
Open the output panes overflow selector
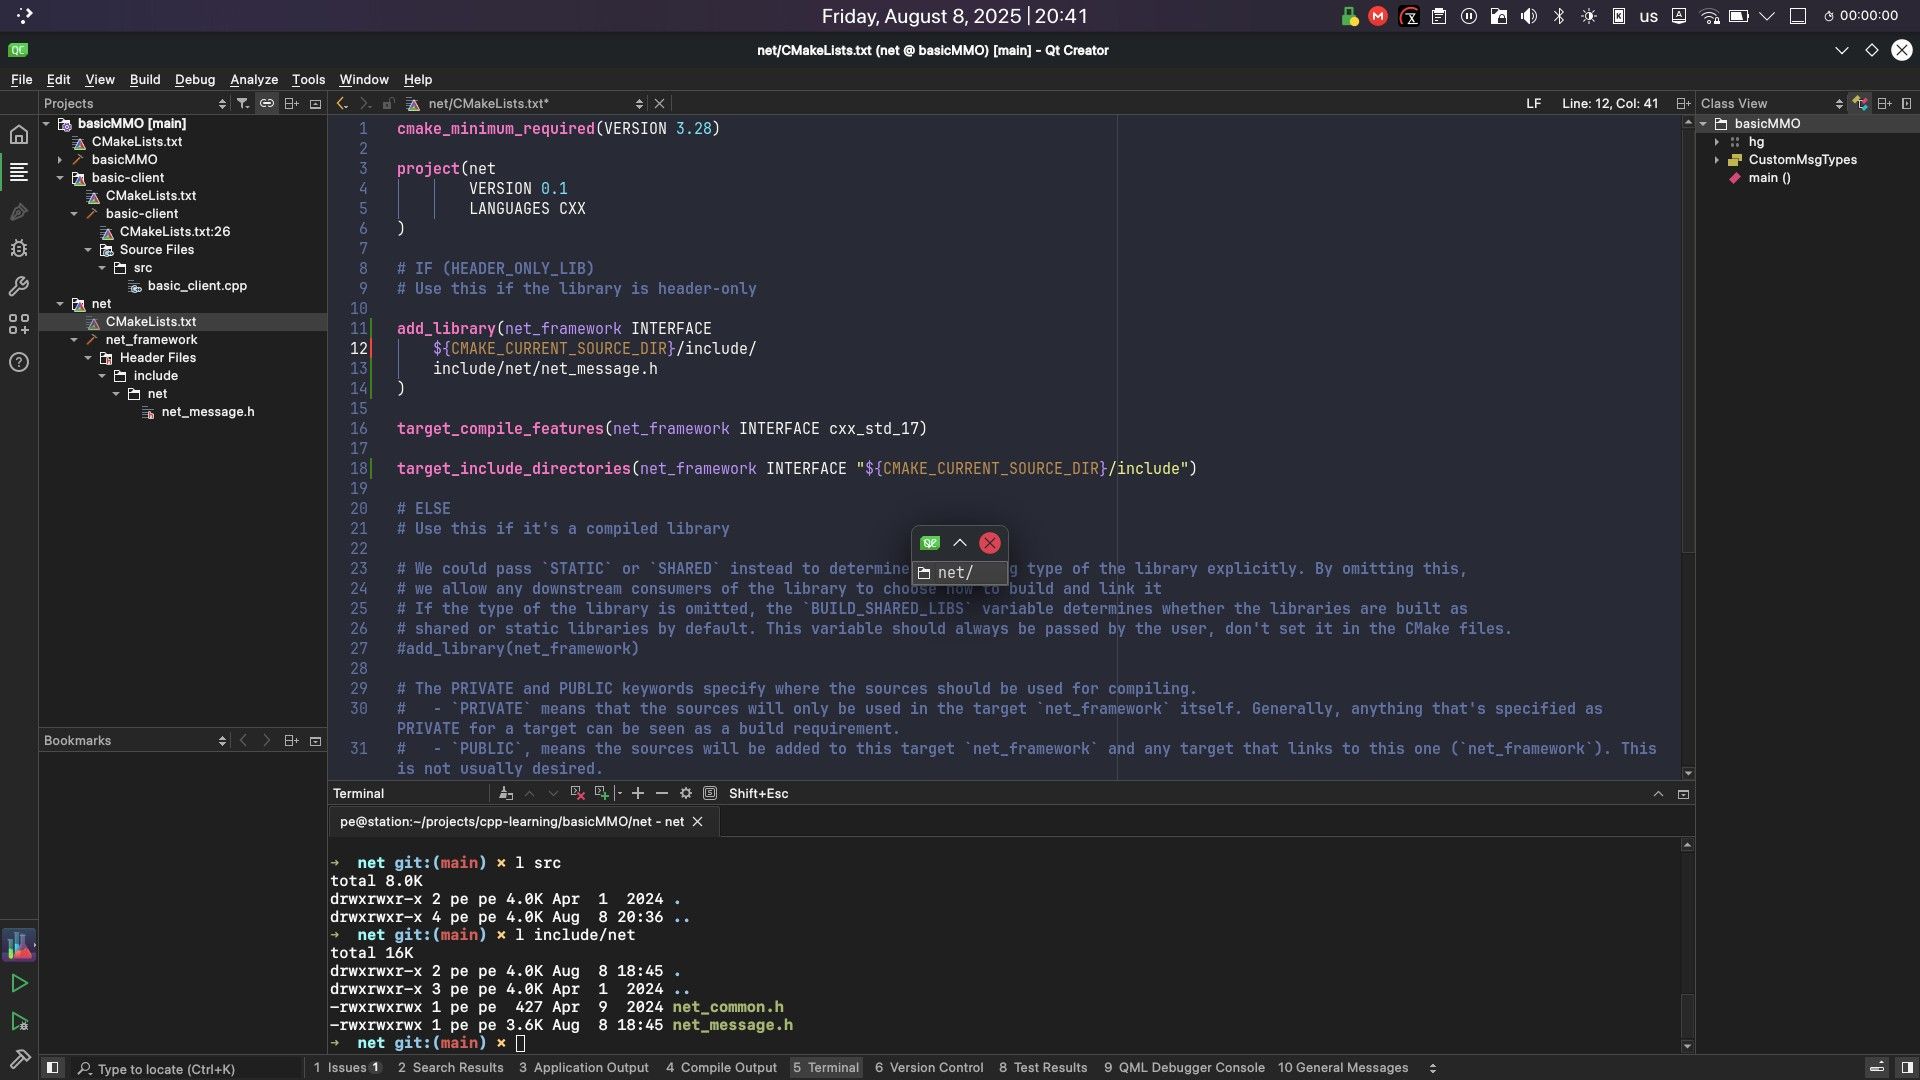(x=1432, y=1068)
